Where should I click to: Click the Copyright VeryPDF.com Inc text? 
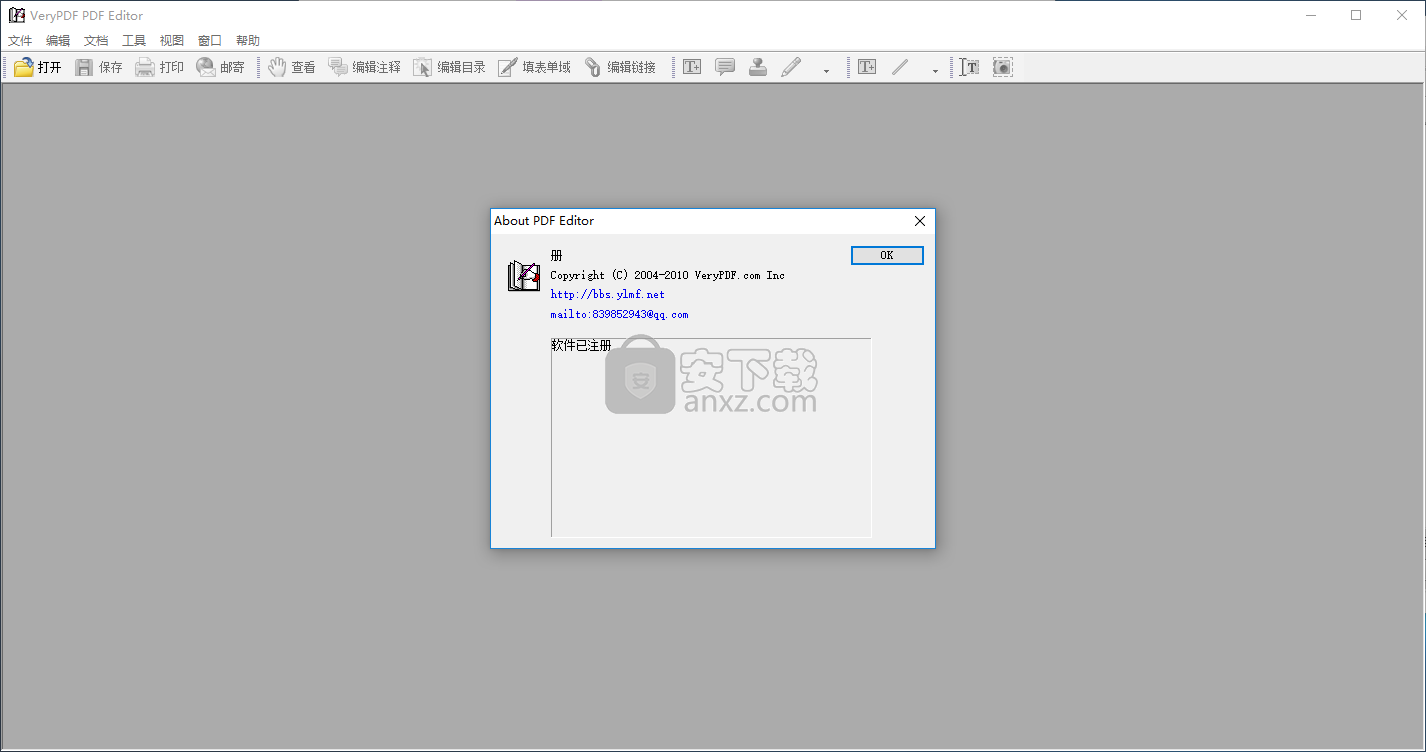(667, 275)
